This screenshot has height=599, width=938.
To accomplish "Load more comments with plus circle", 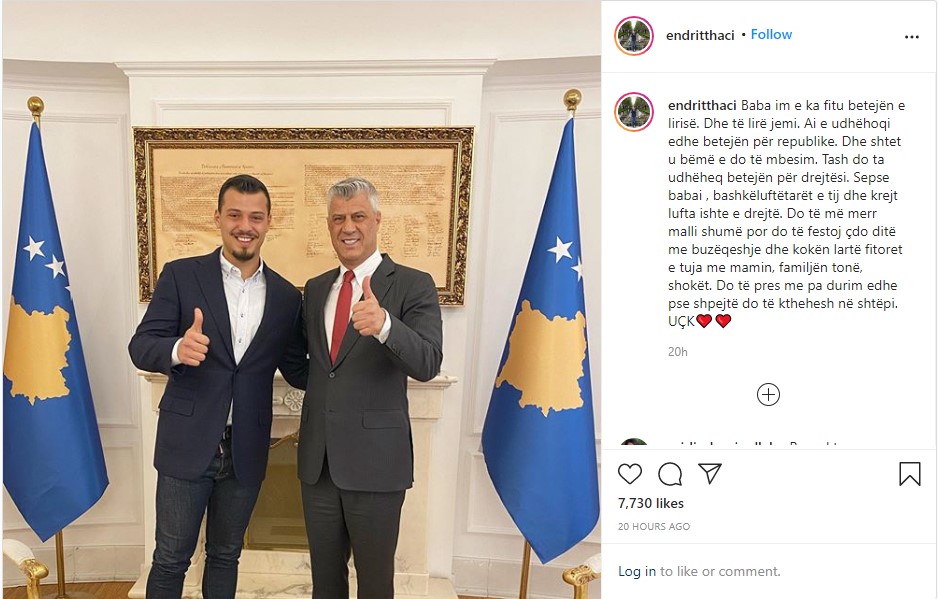I will 768,395.
